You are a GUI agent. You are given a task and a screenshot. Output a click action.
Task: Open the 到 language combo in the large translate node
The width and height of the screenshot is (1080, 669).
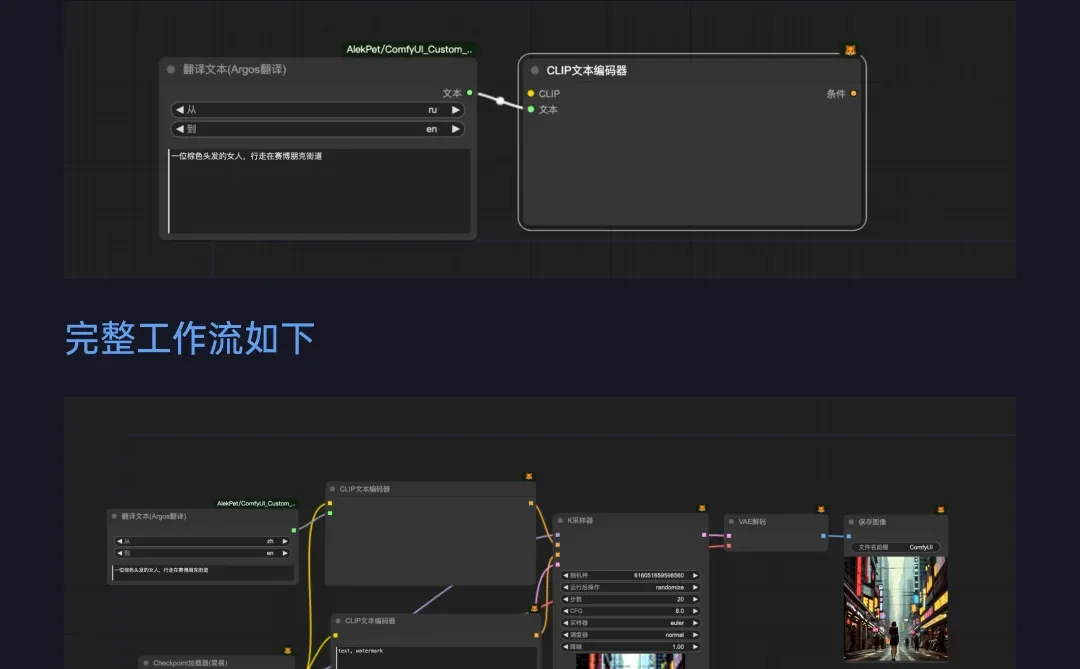(318, 129)
